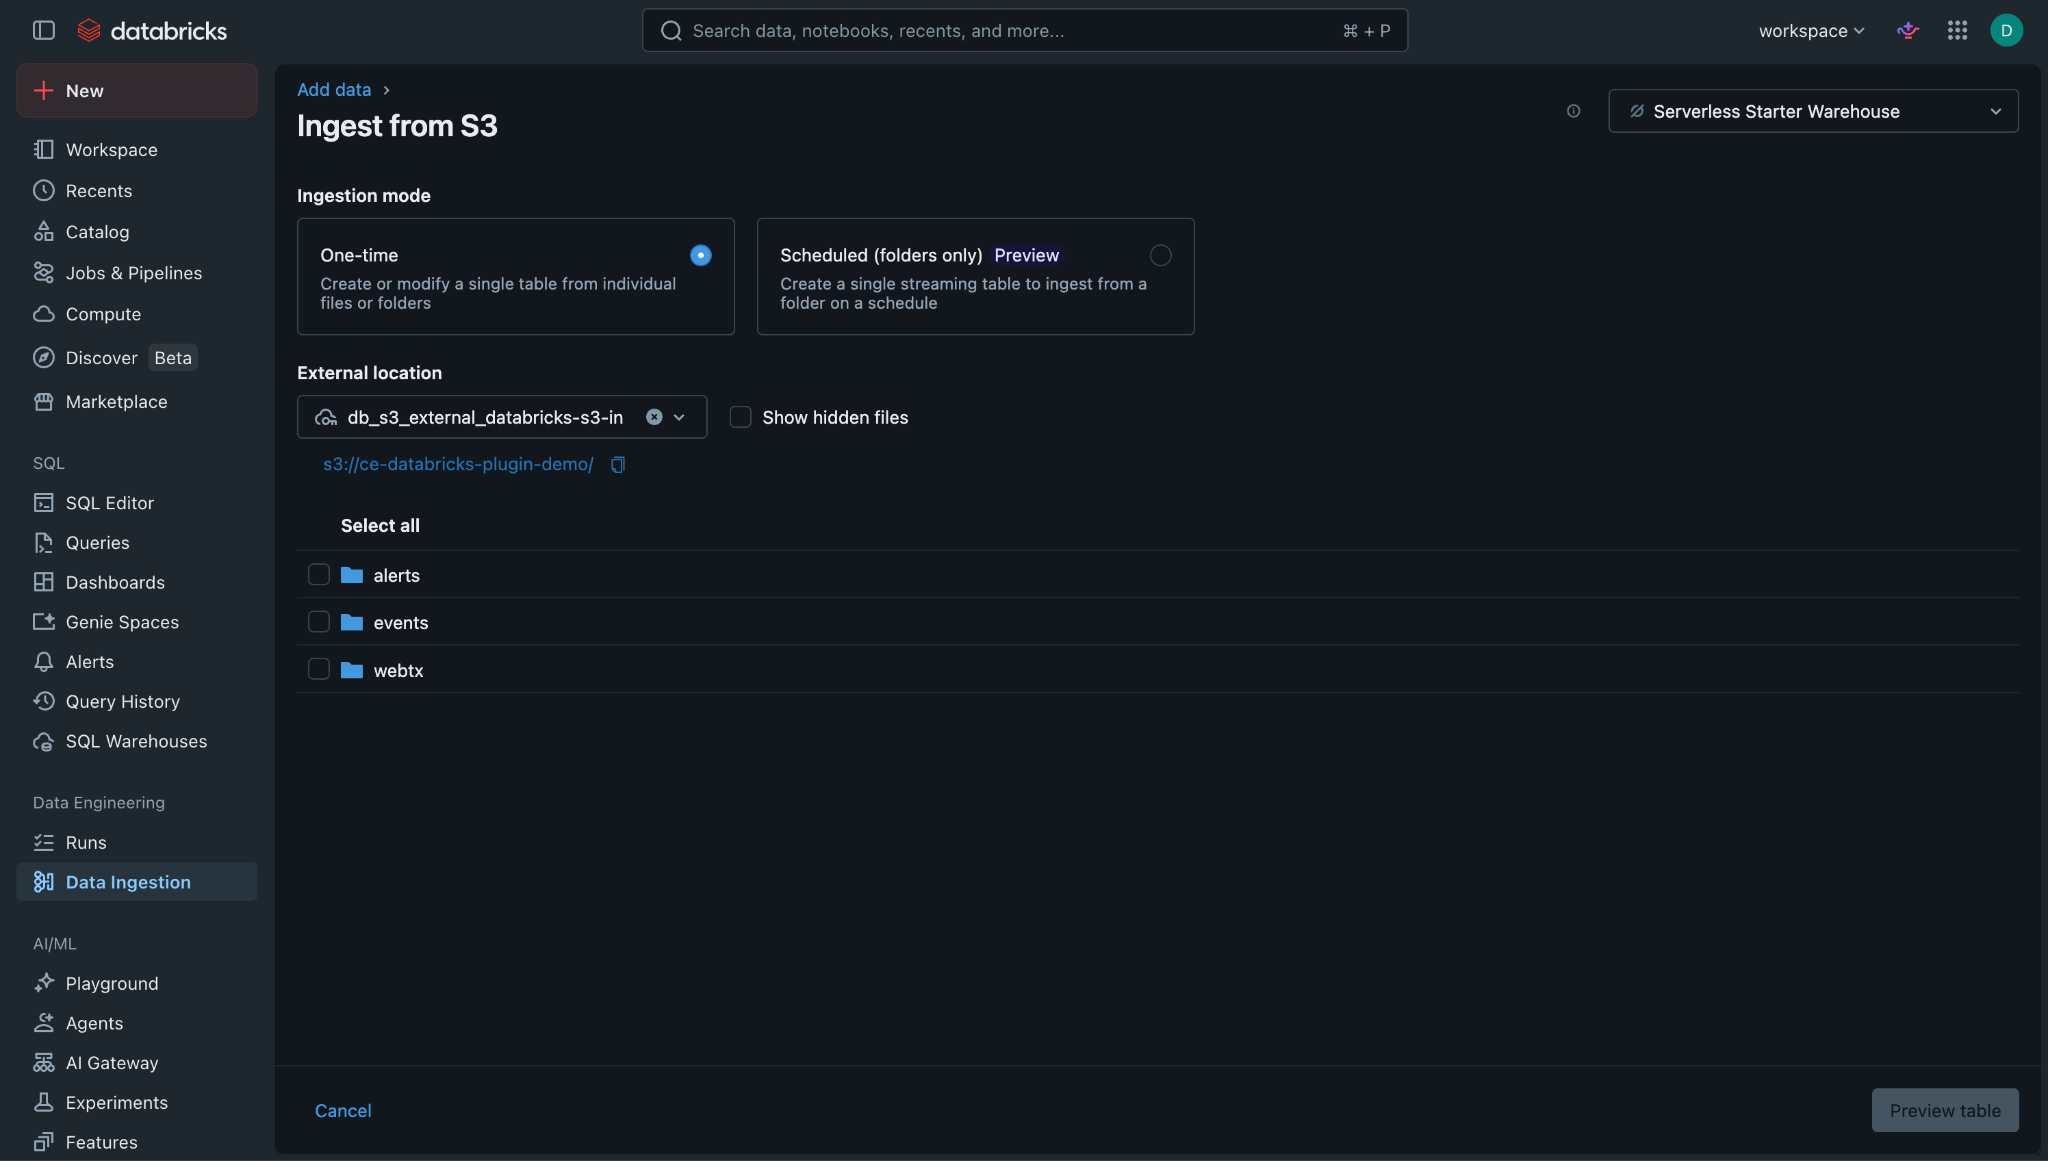
Task: Open the Compute page
Action: click(x=136, y=314)
